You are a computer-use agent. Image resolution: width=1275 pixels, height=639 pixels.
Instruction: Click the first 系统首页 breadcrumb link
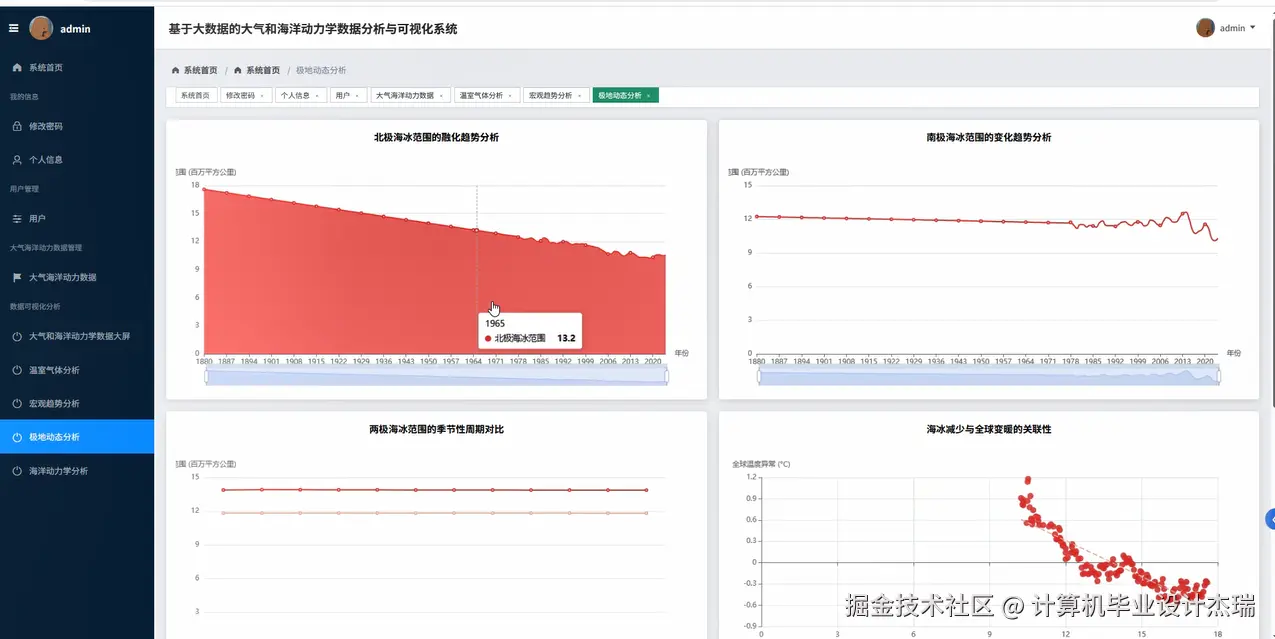[200, 70]
